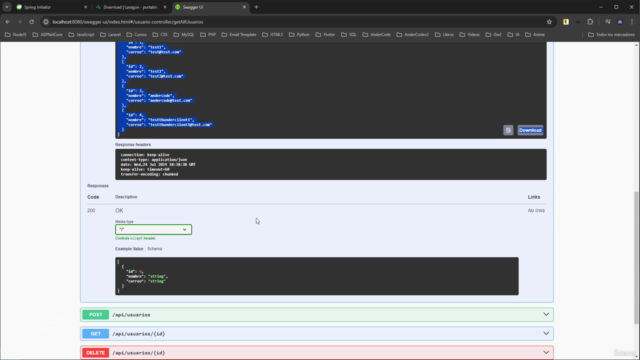
Task: Click the blue GET method badge for /api/usuarios/{id}
Action: pyautogui.click(x=96, y=334)
